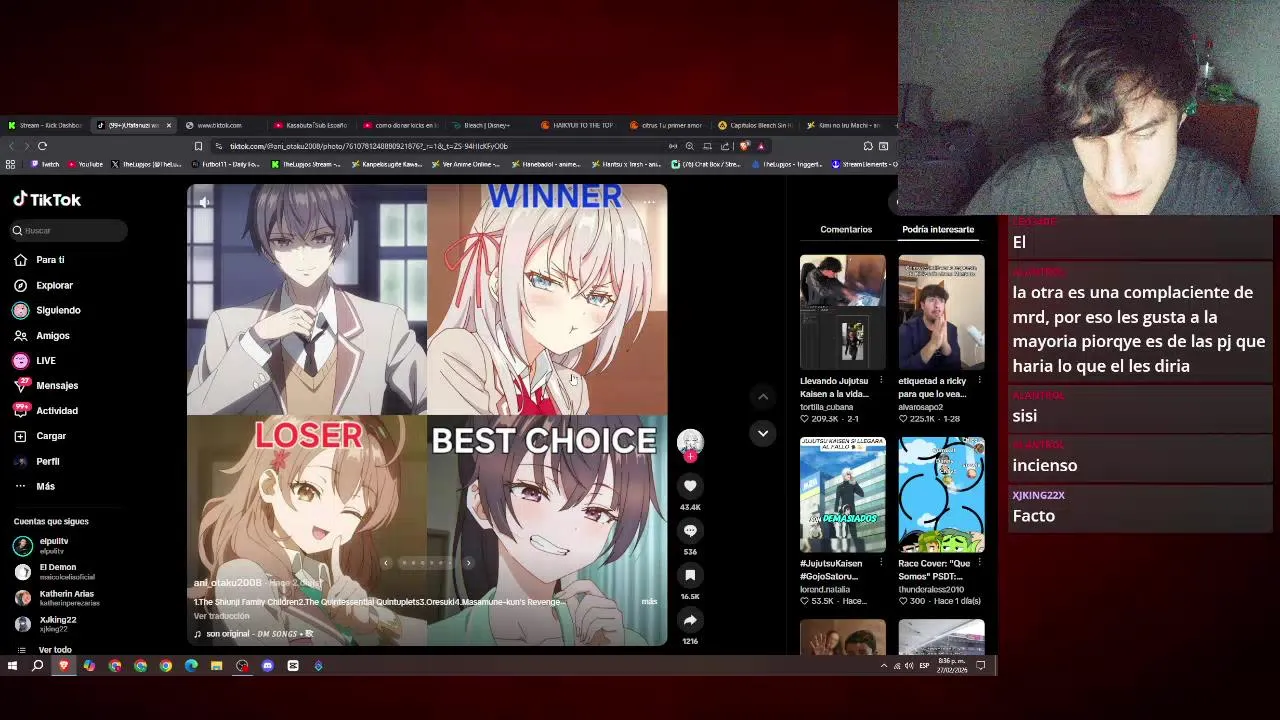Image resolution: width=1280 pixels, height=720 pixels.
Task: Open the YouTube bookmark
Action: click(85, 164)
